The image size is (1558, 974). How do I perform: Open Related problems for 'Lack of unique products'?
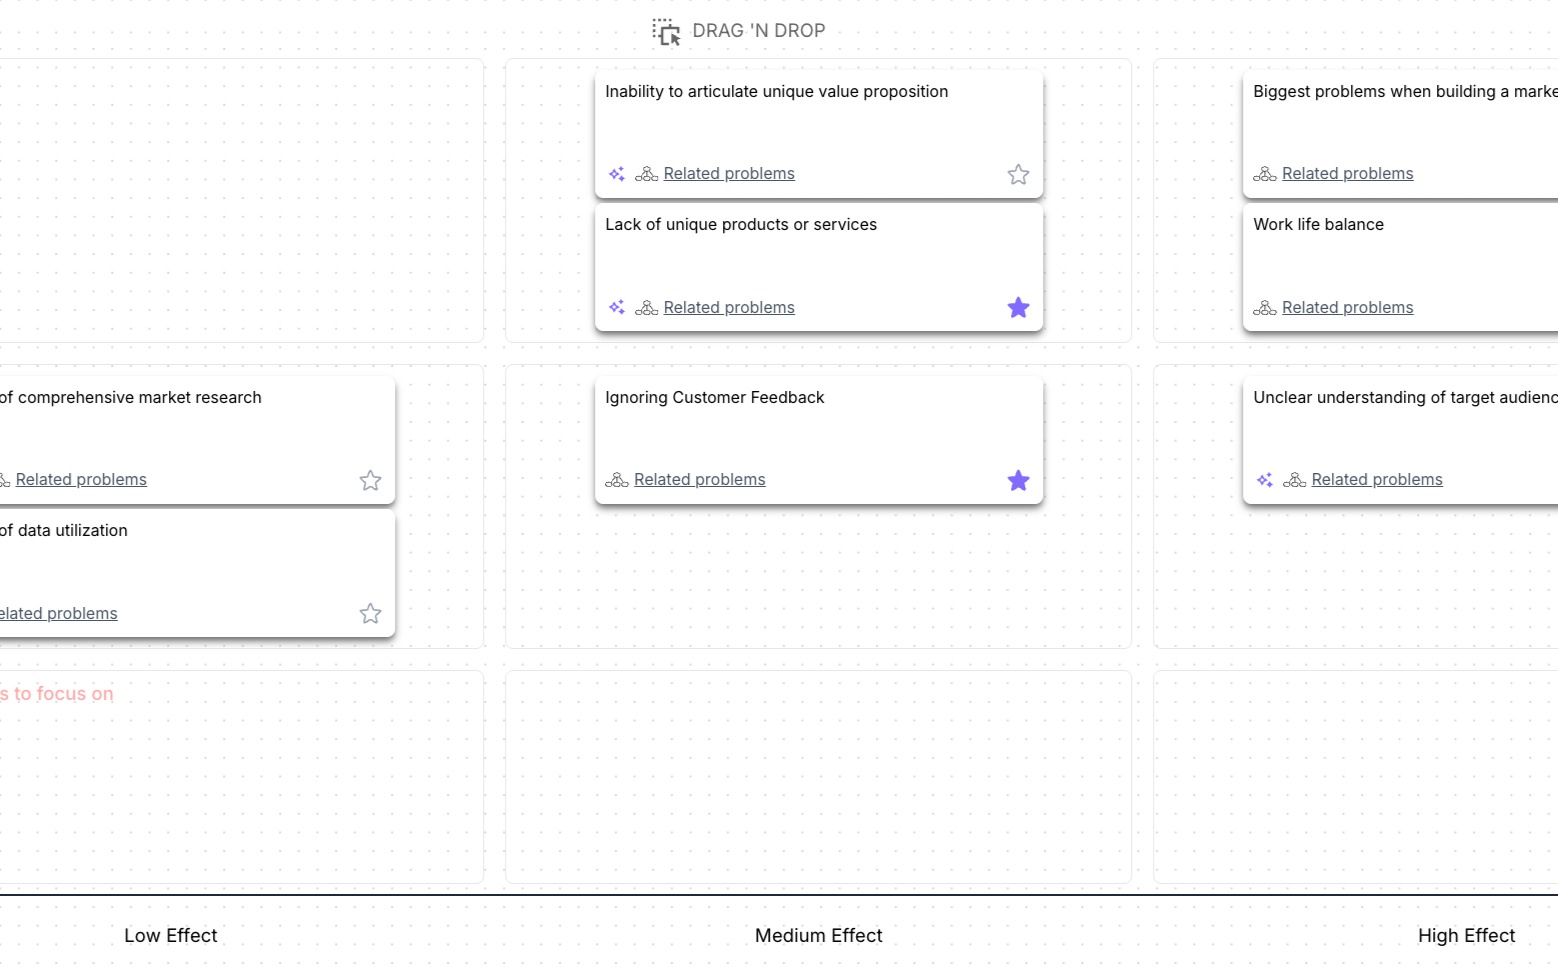[729, 308]
